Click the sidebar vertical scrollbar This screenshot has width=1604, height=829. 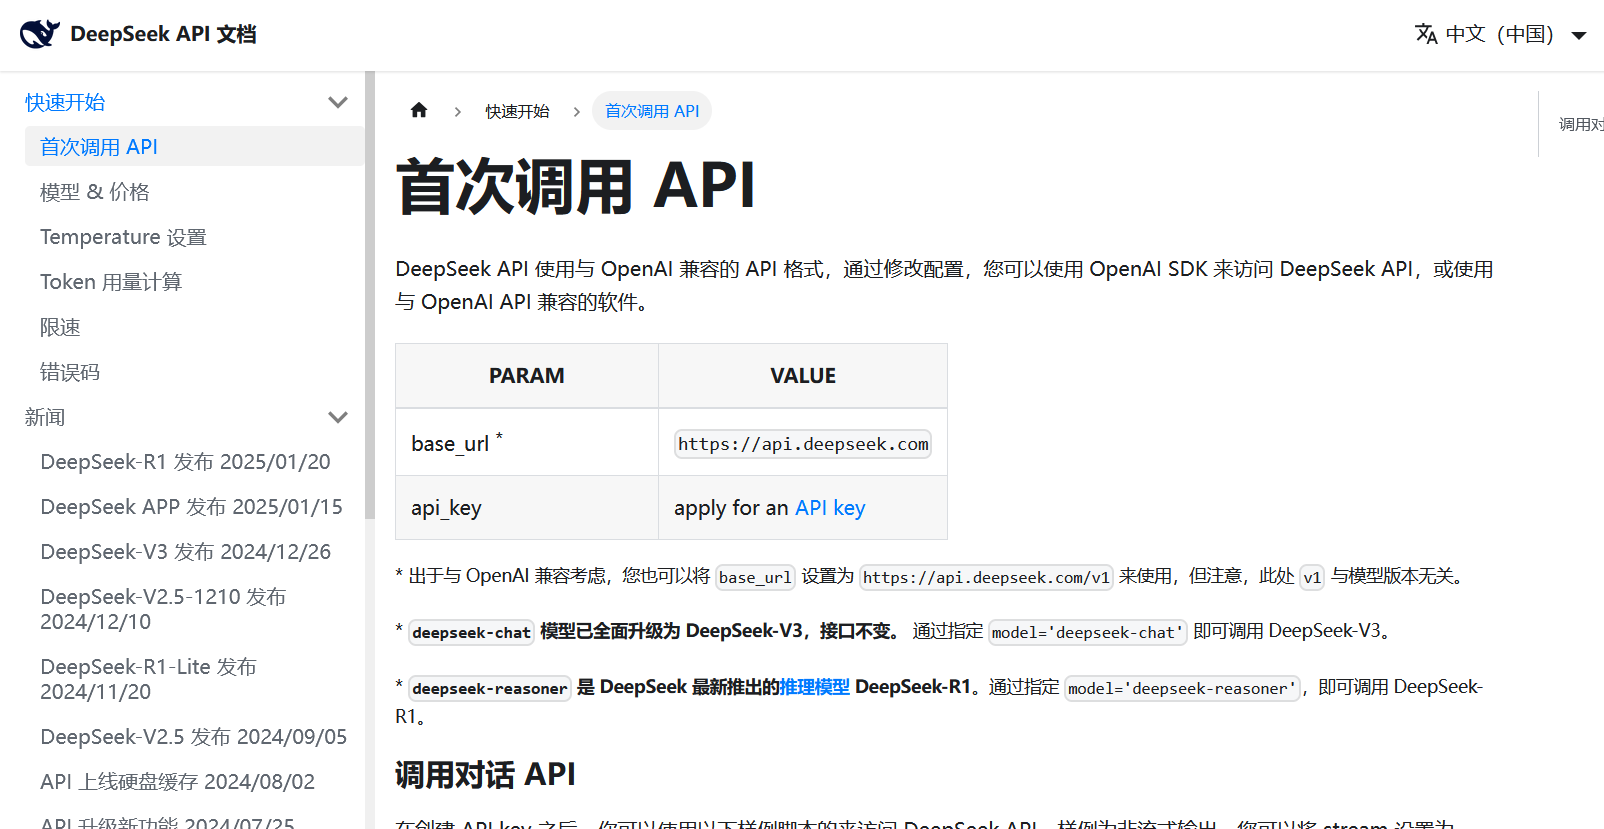(370, 295)
